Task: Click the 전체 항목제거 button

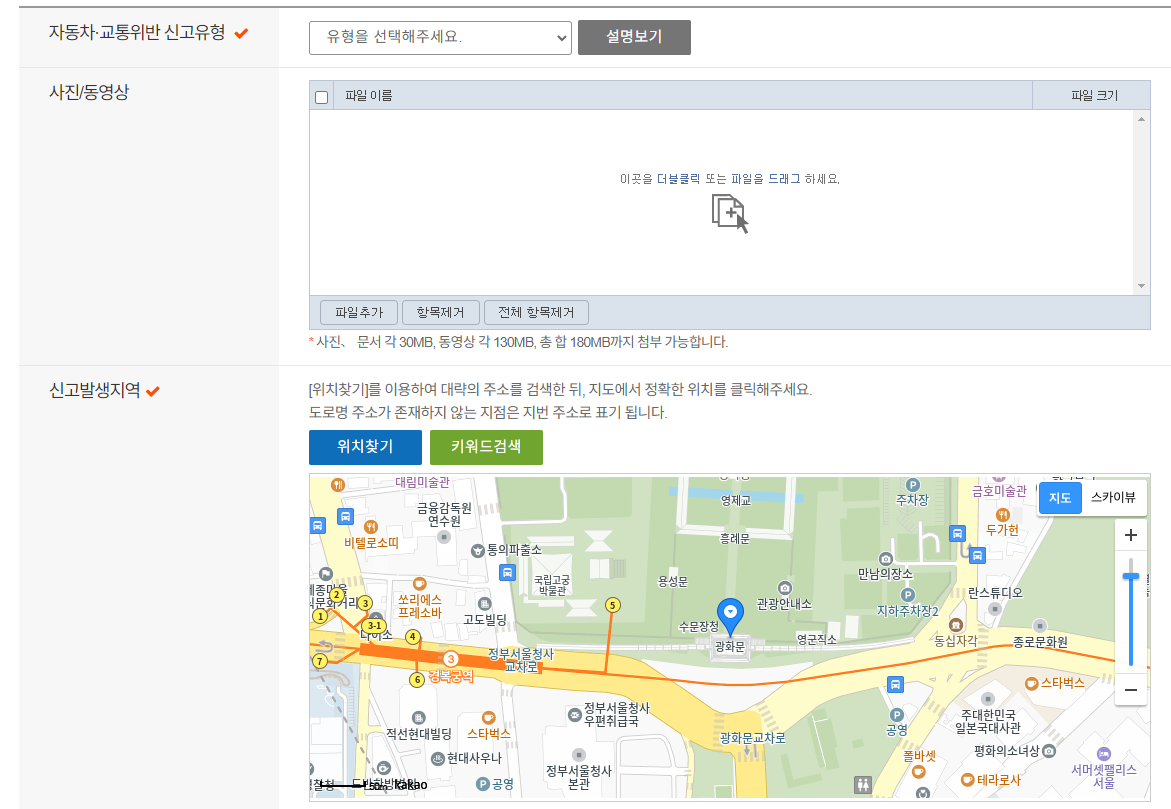Action: [536, 312]
